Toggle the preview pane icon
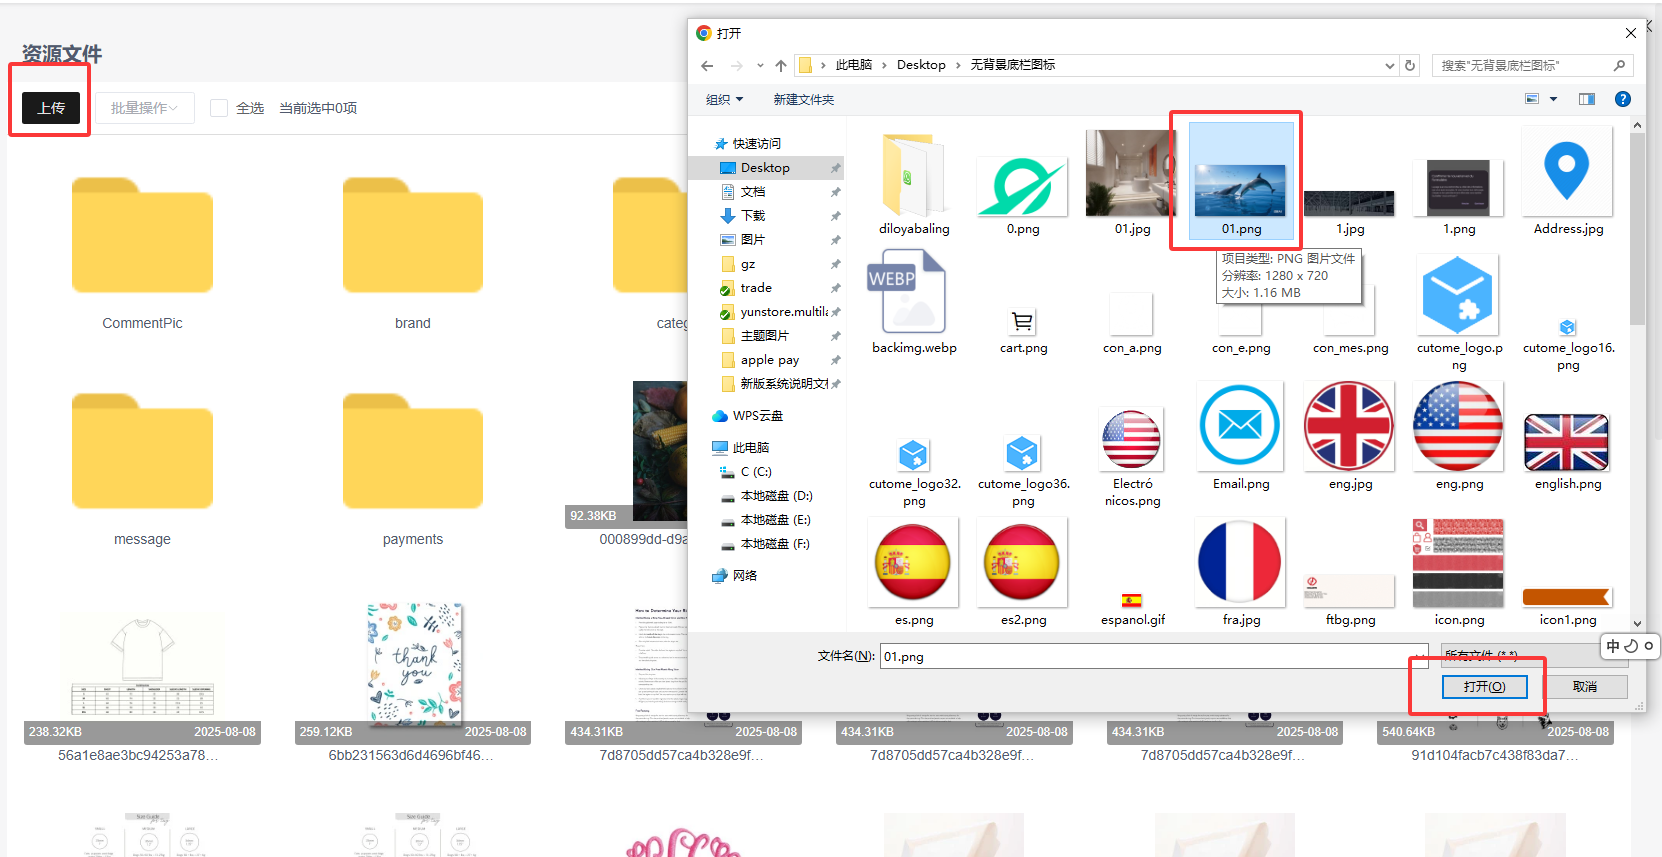Image resolution: width=1662 pixels, height=857 pixels. (x=1586, y=99)
